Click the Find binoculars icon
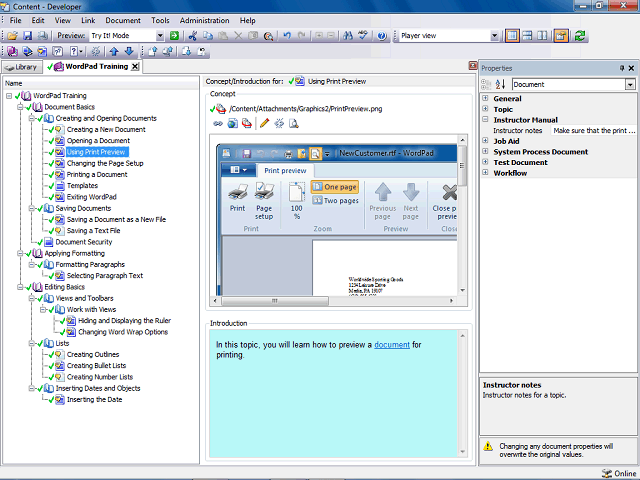Viewport: 640px width, 480px height. point(348,36)
